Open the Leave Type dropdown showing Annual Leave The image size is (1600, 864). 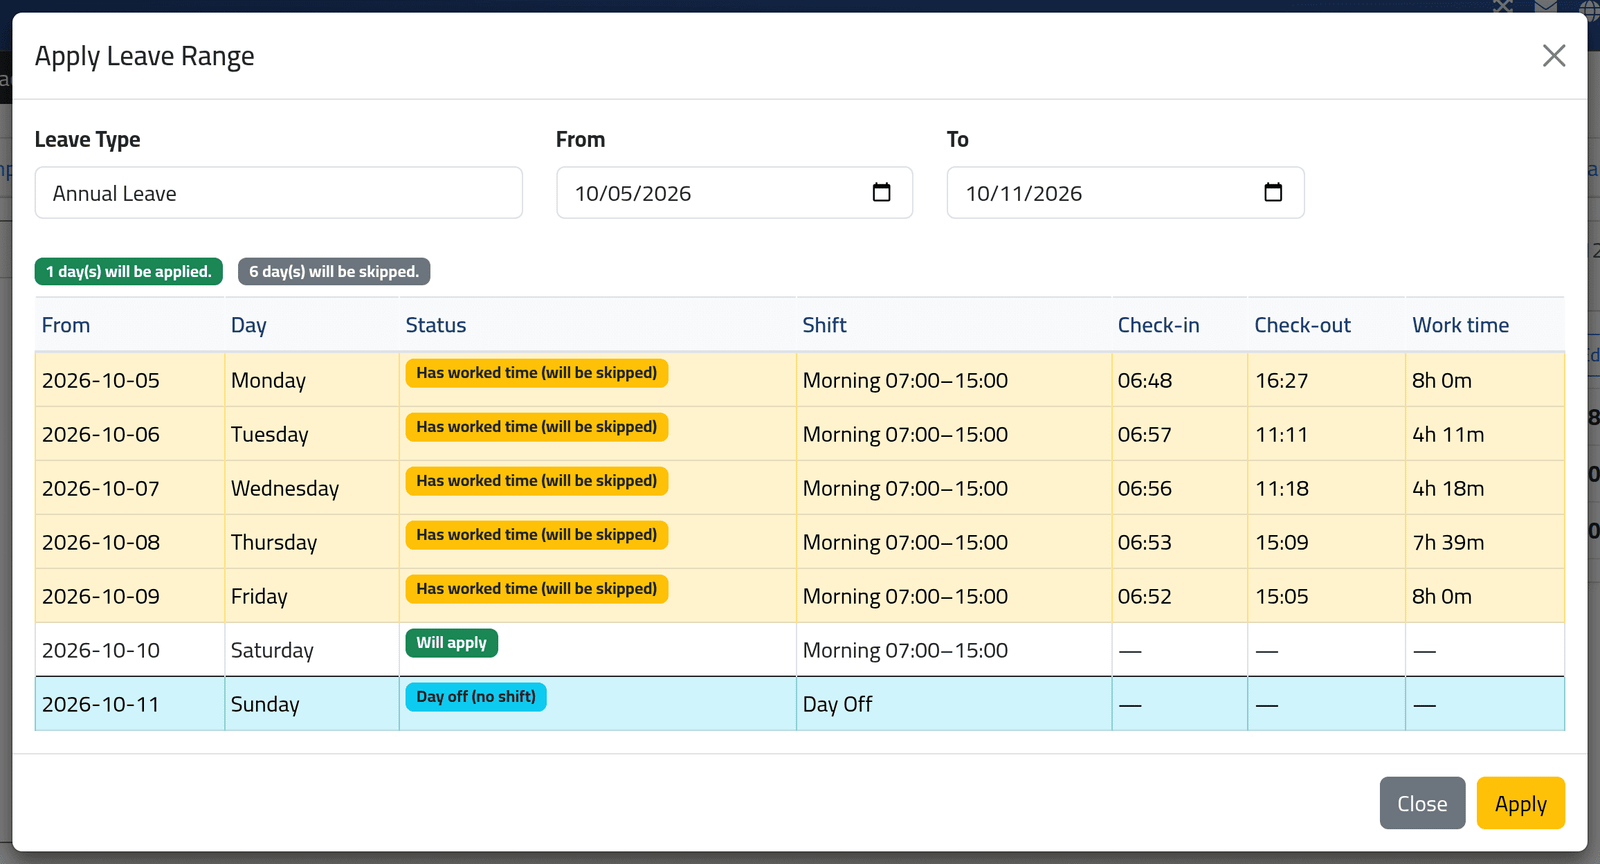tap(279, 193)
